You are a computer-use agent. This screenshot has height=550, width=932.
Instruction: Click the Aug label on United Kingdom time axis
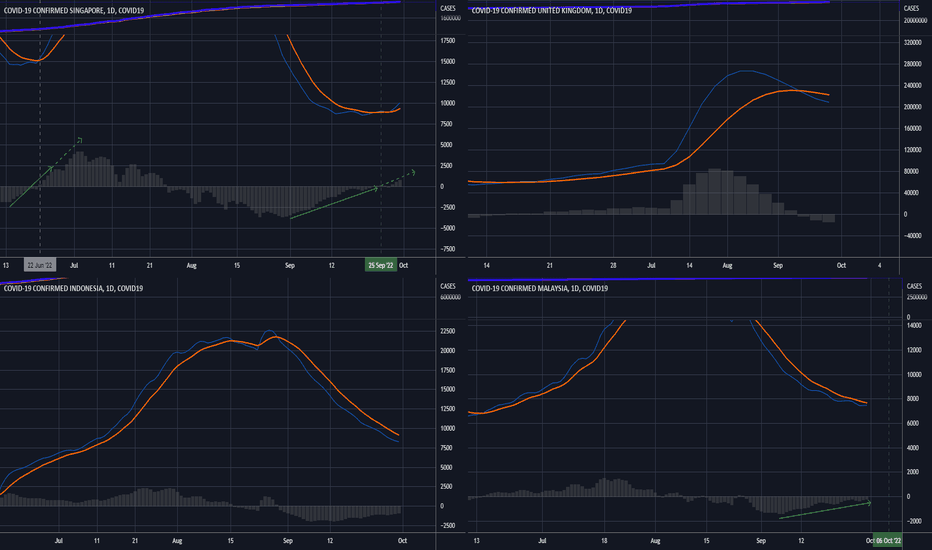tap(727, 266)
